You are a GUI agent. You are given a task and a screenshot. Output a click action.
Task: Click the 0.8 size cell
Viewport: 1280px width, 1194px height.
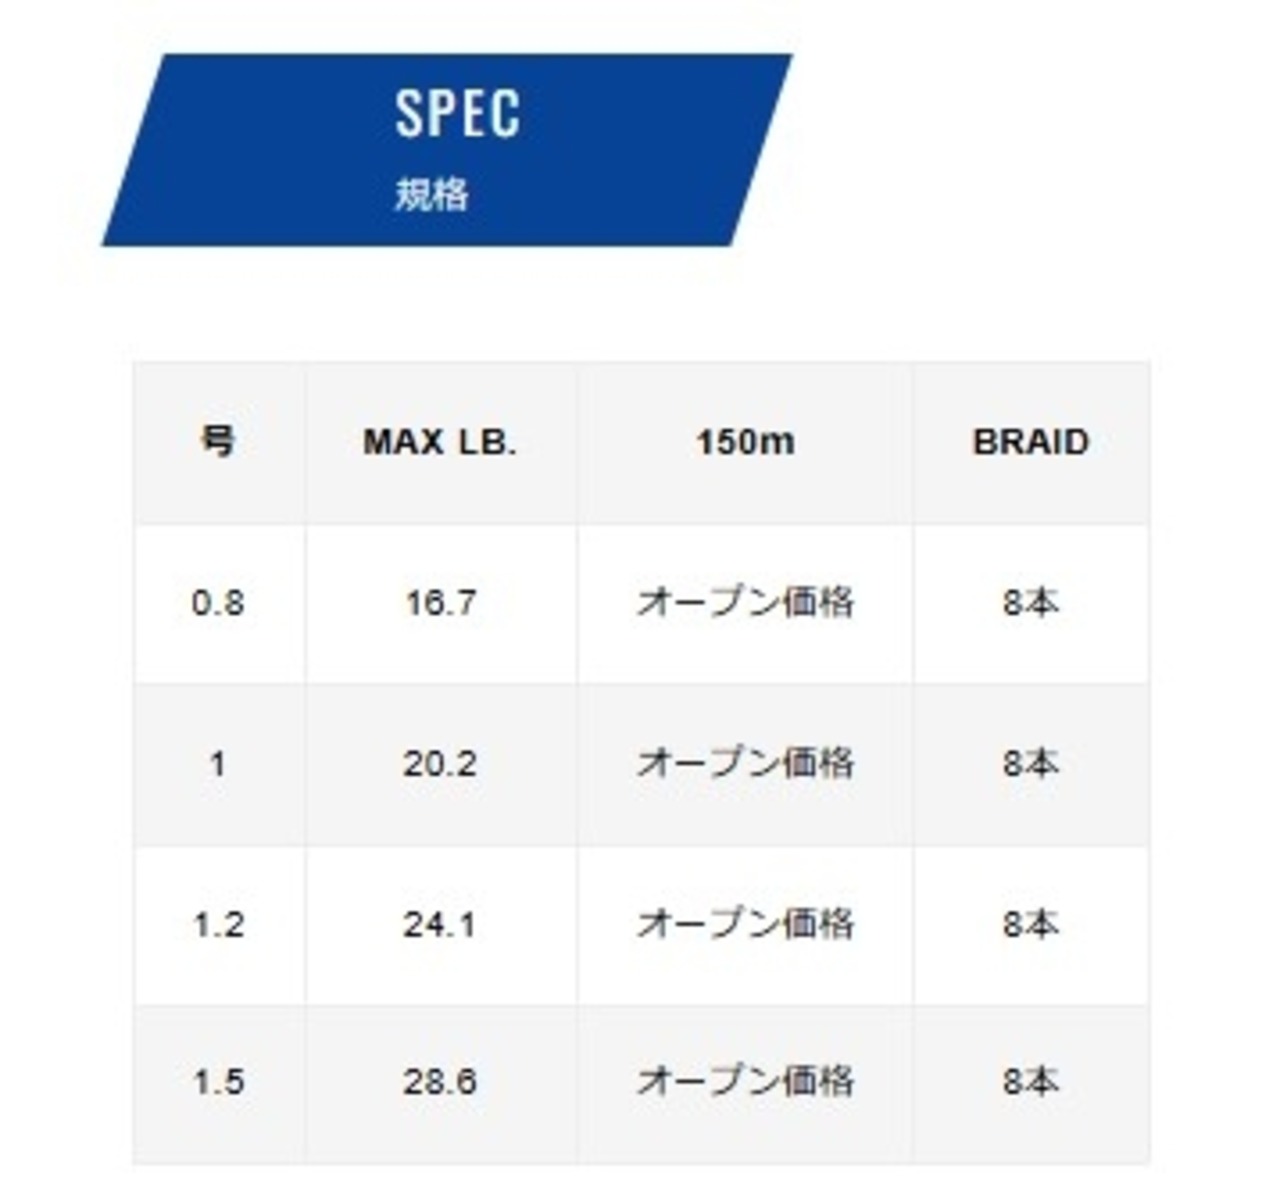pos(218,603)
